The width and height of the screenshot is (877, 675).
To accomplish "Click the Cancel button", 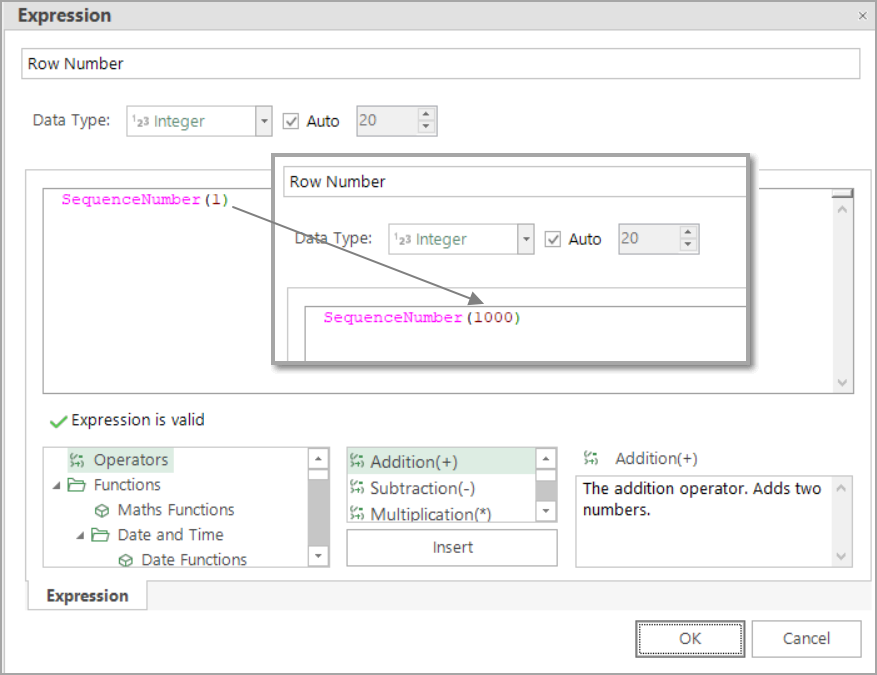I will pos(806,639).
